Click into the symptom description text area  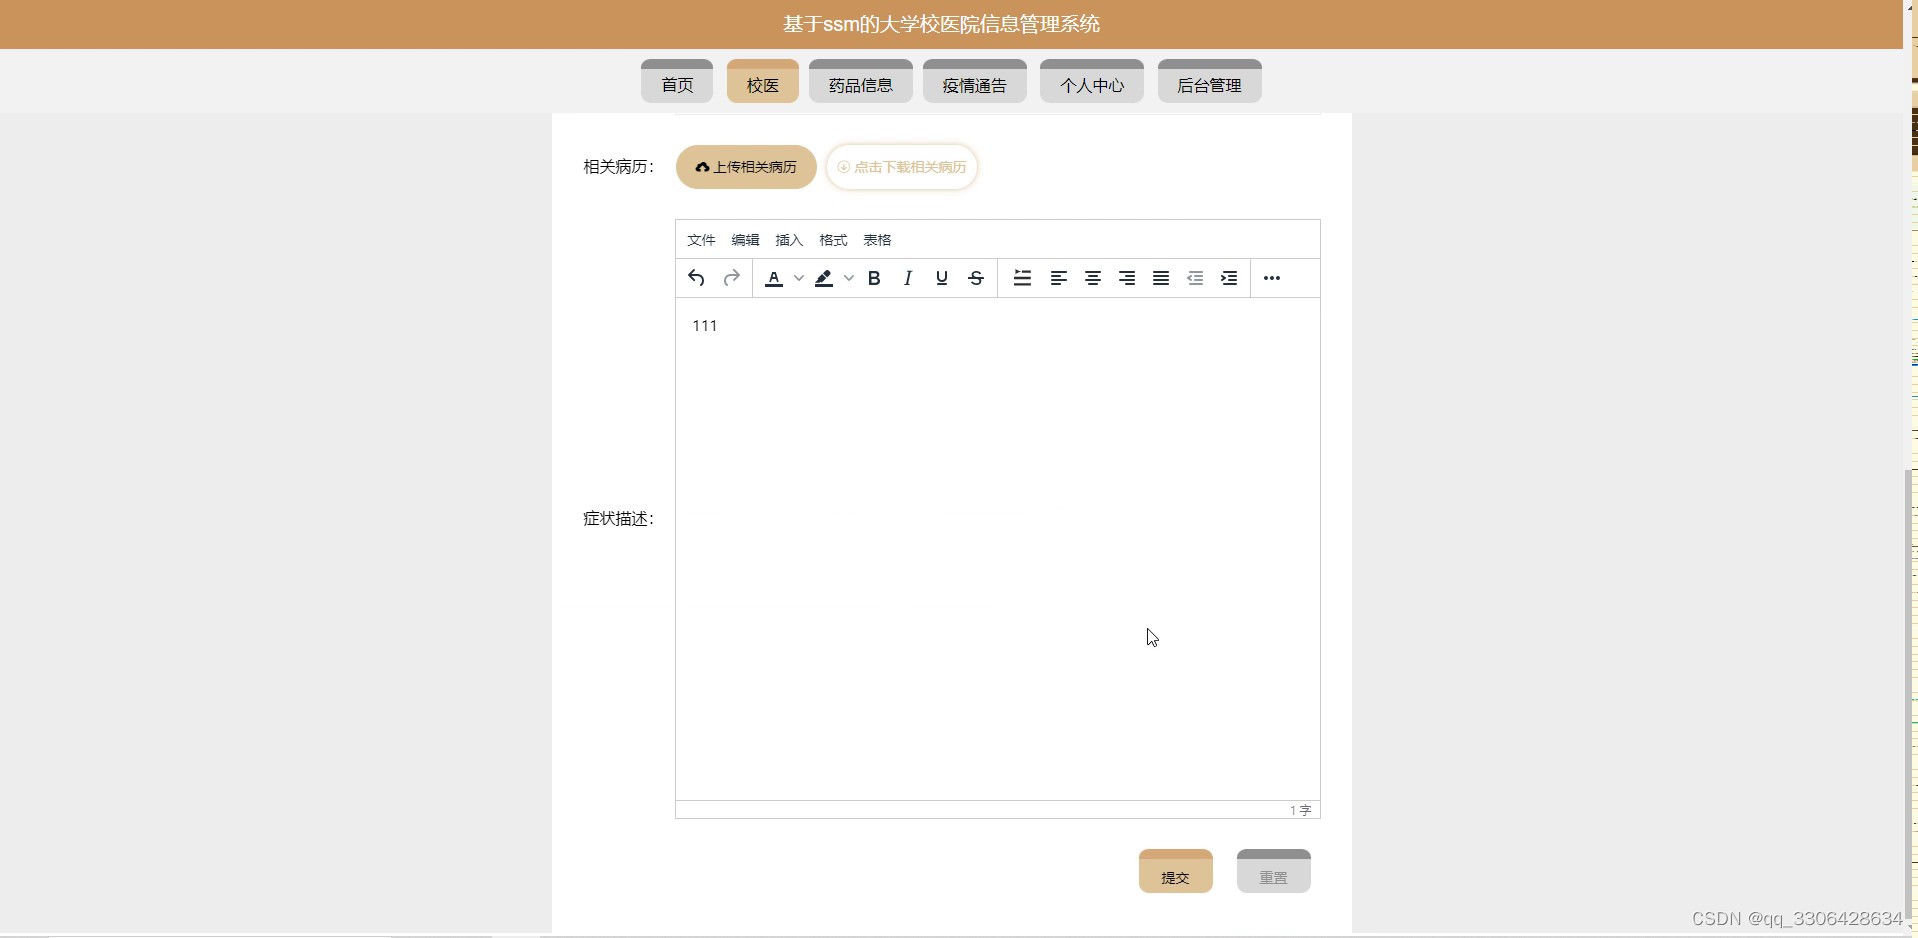(998, 549)
